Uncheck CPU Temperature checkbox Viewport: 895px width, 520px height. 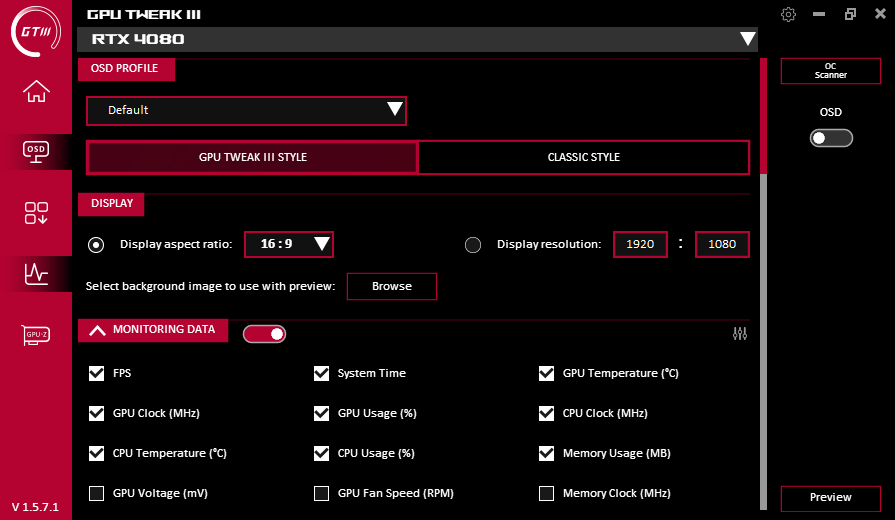tap(96, 453)
